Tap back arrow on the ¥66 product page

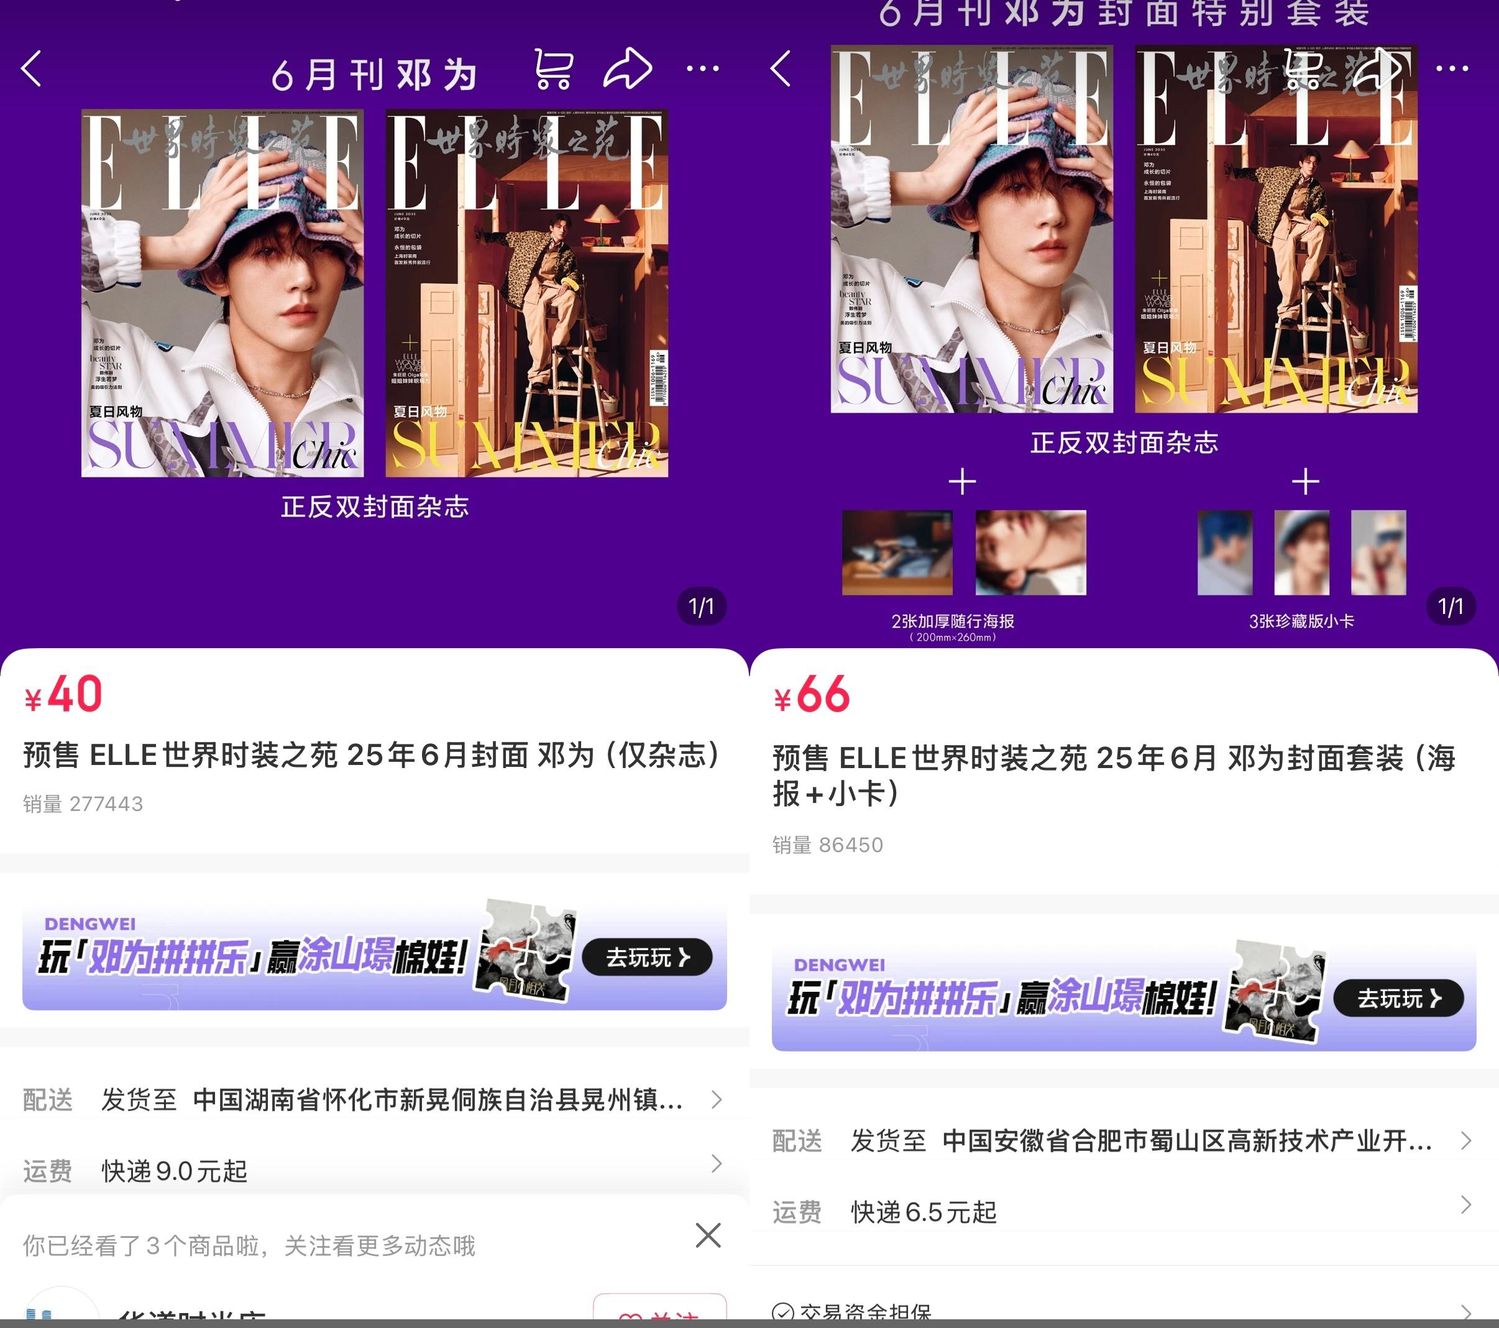[x=781, y=69]
